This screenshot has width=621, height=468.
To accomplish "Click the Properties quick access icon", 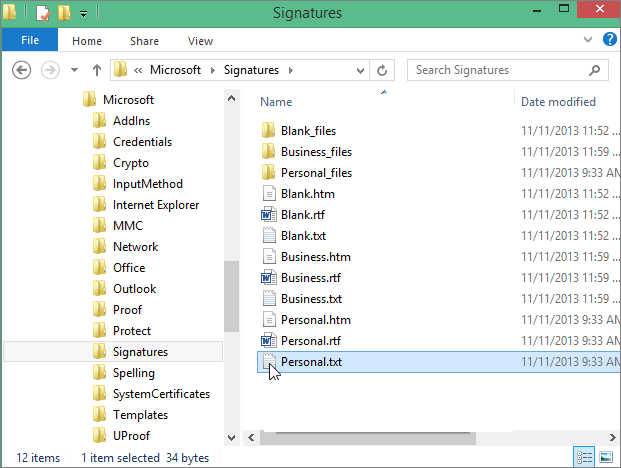I will (43, 13).
